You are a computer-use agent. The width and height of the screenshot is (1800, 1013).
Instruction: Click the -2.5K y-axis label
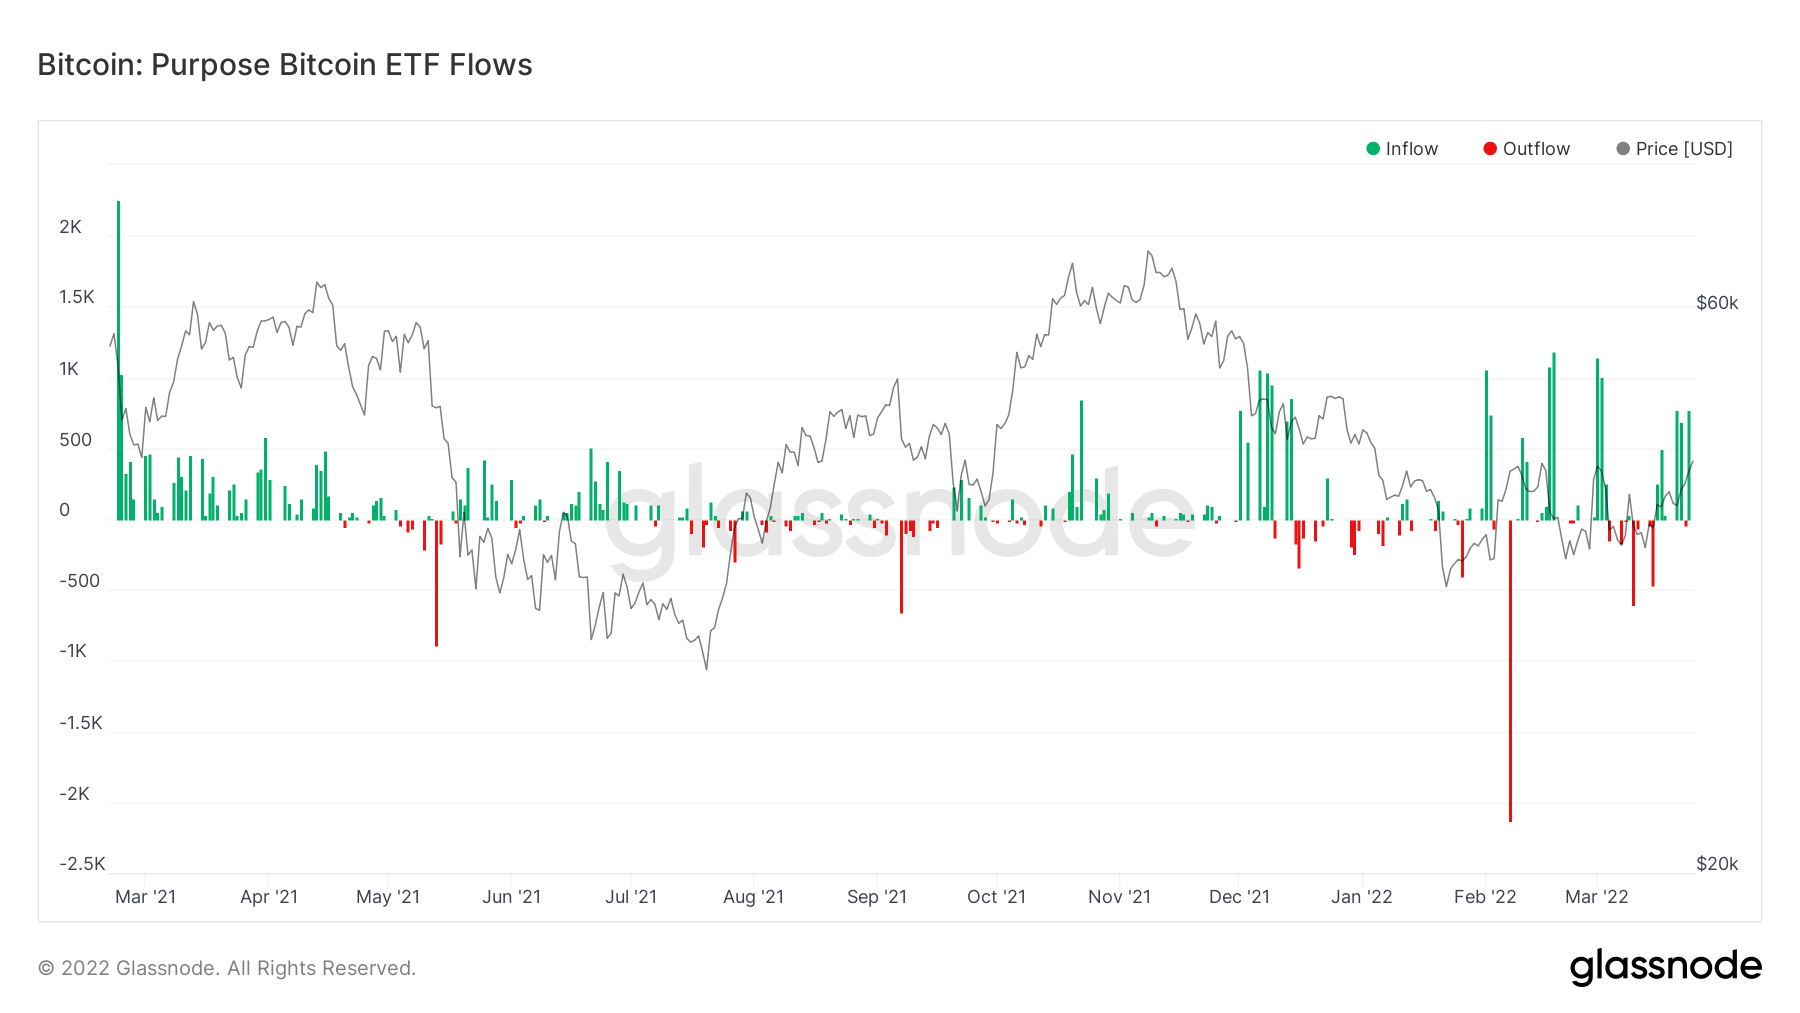tap(82, 864)
